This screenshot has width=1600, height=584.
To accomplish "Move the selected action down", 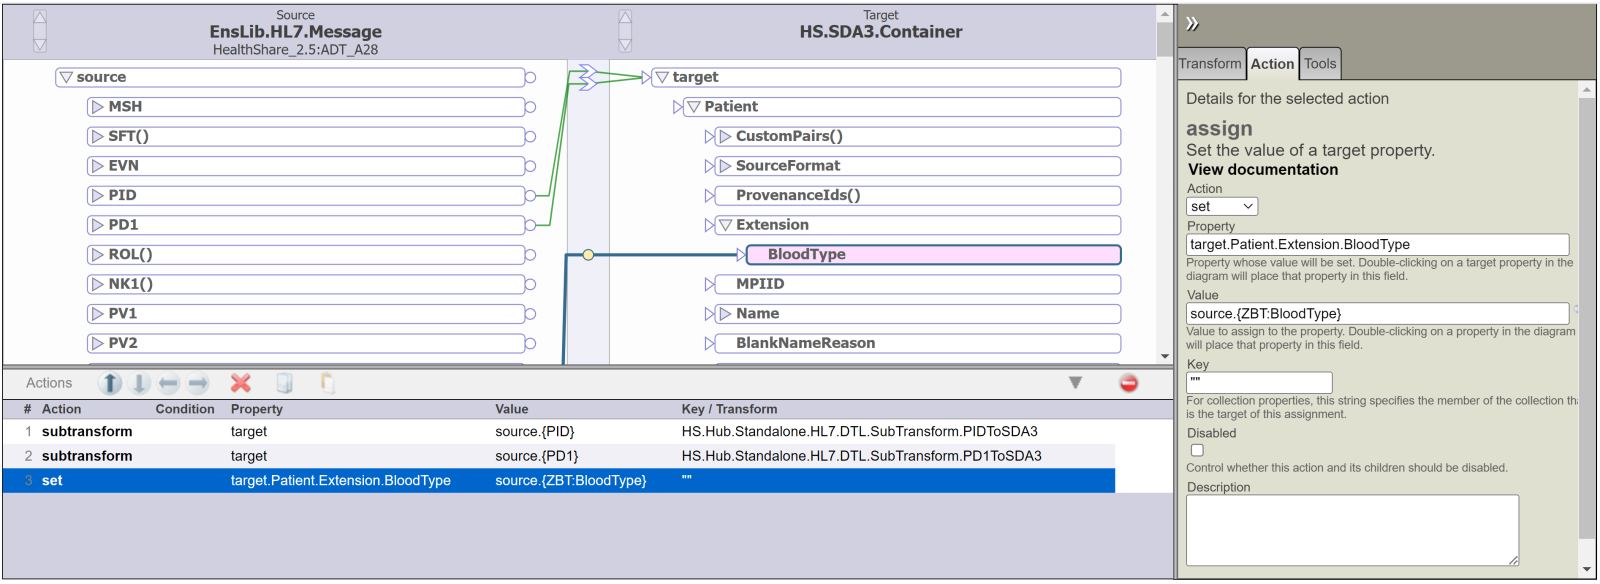I will tap(140, 383).
